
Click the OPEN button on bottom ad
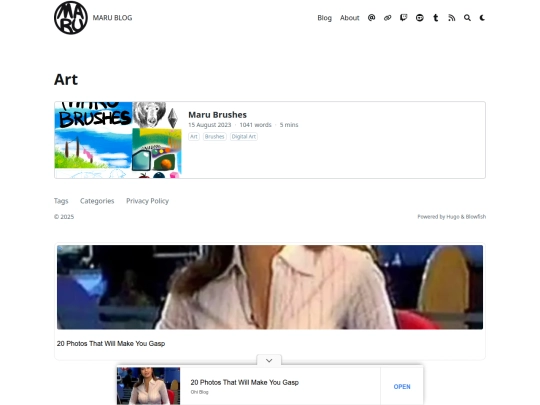(x=402, y=387)
